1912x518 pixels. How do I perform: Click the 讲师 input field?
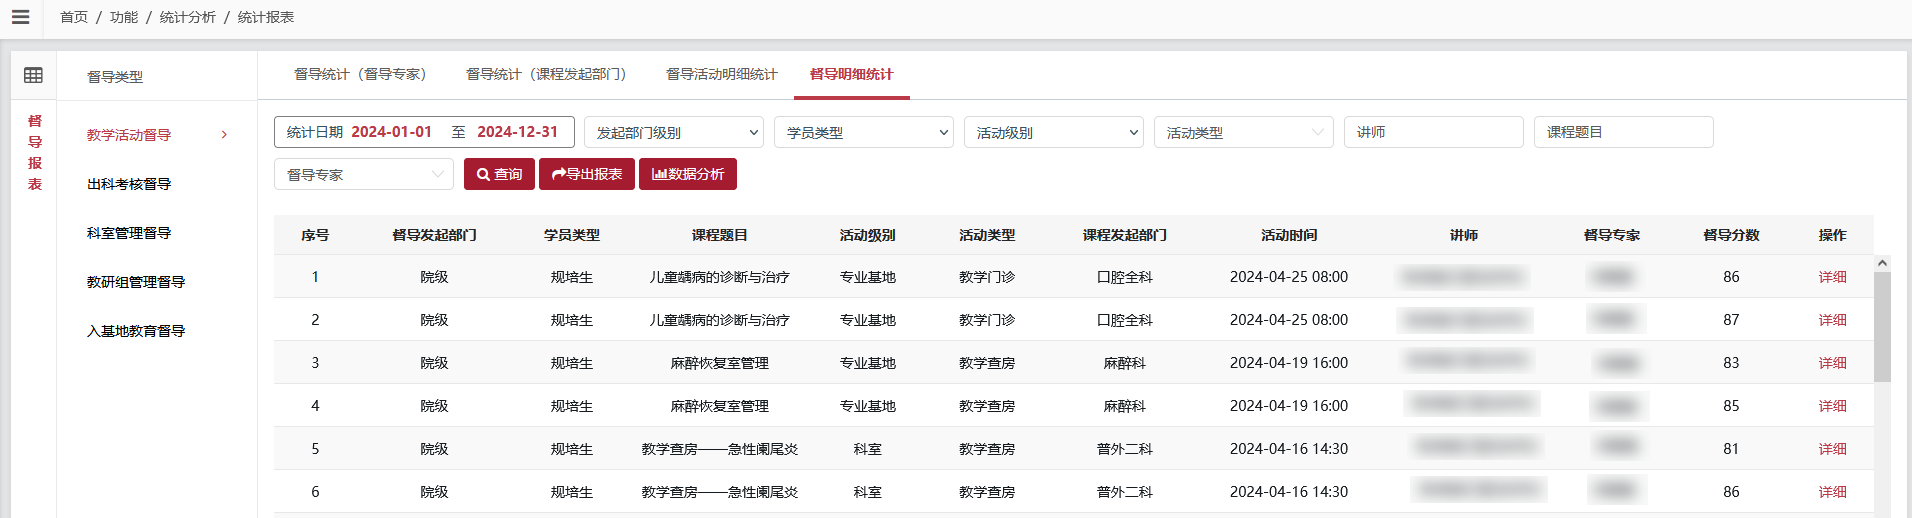tap(1434, 132)
